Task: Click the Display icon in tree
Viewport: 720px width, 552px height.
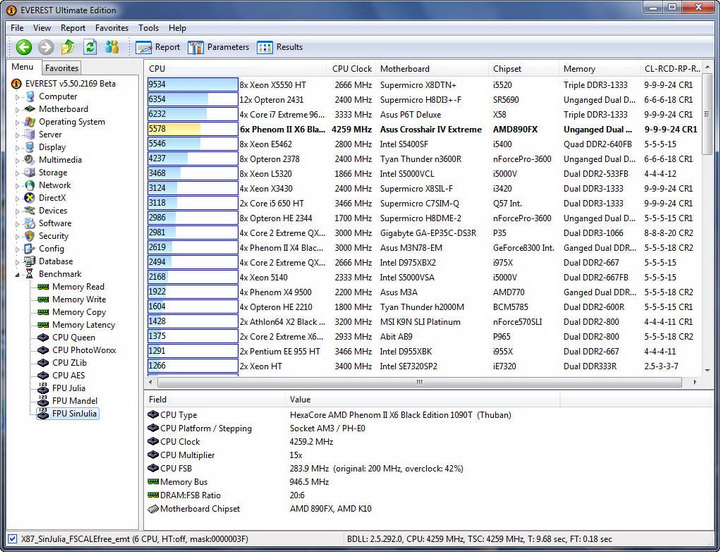Action: tap(30, 147)
